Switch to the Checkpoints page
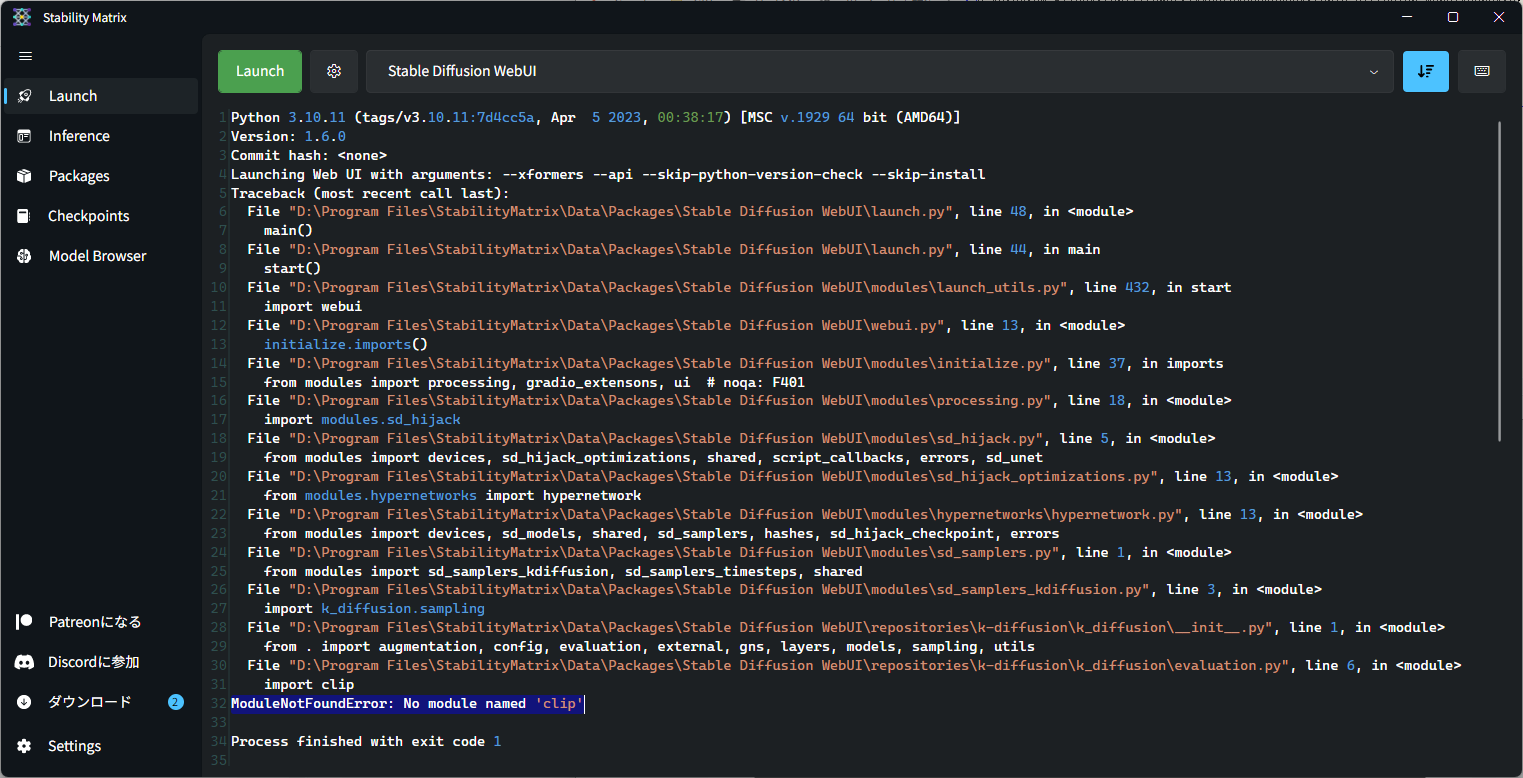Viewport: 1523px width, 778px height. coord(101,216)
